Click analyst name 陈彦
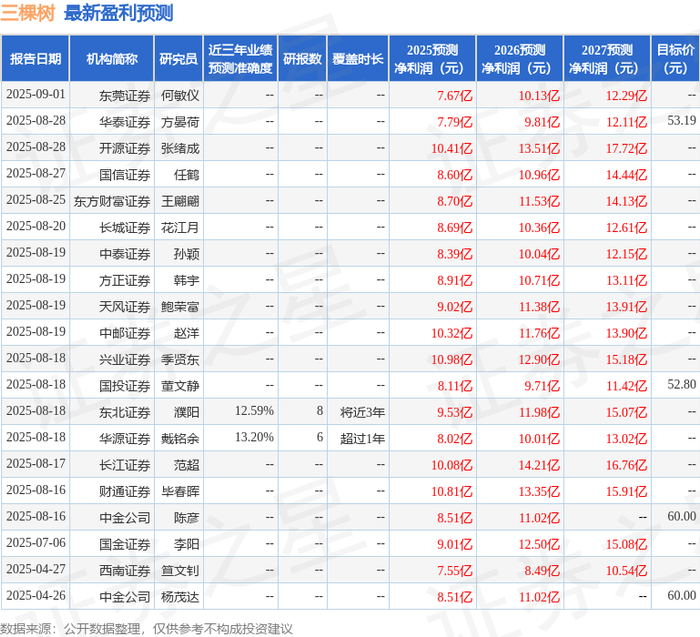 pos(187,518)
